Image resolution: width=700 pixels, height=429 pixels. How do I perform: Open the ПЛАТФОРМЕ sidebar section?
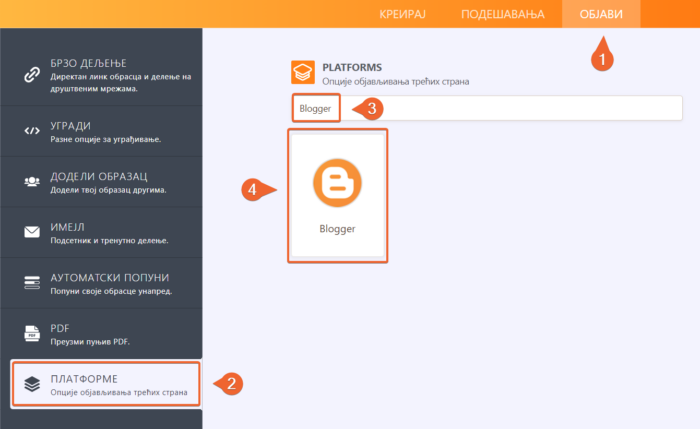106,384
